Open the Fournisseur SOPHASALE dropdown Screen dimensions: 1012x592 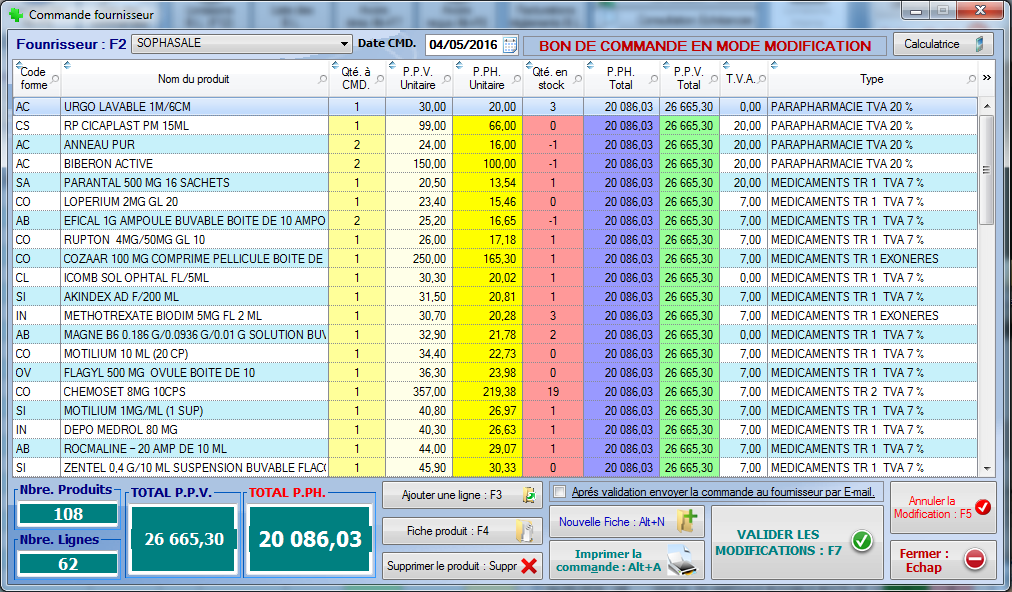click(345, 44)
